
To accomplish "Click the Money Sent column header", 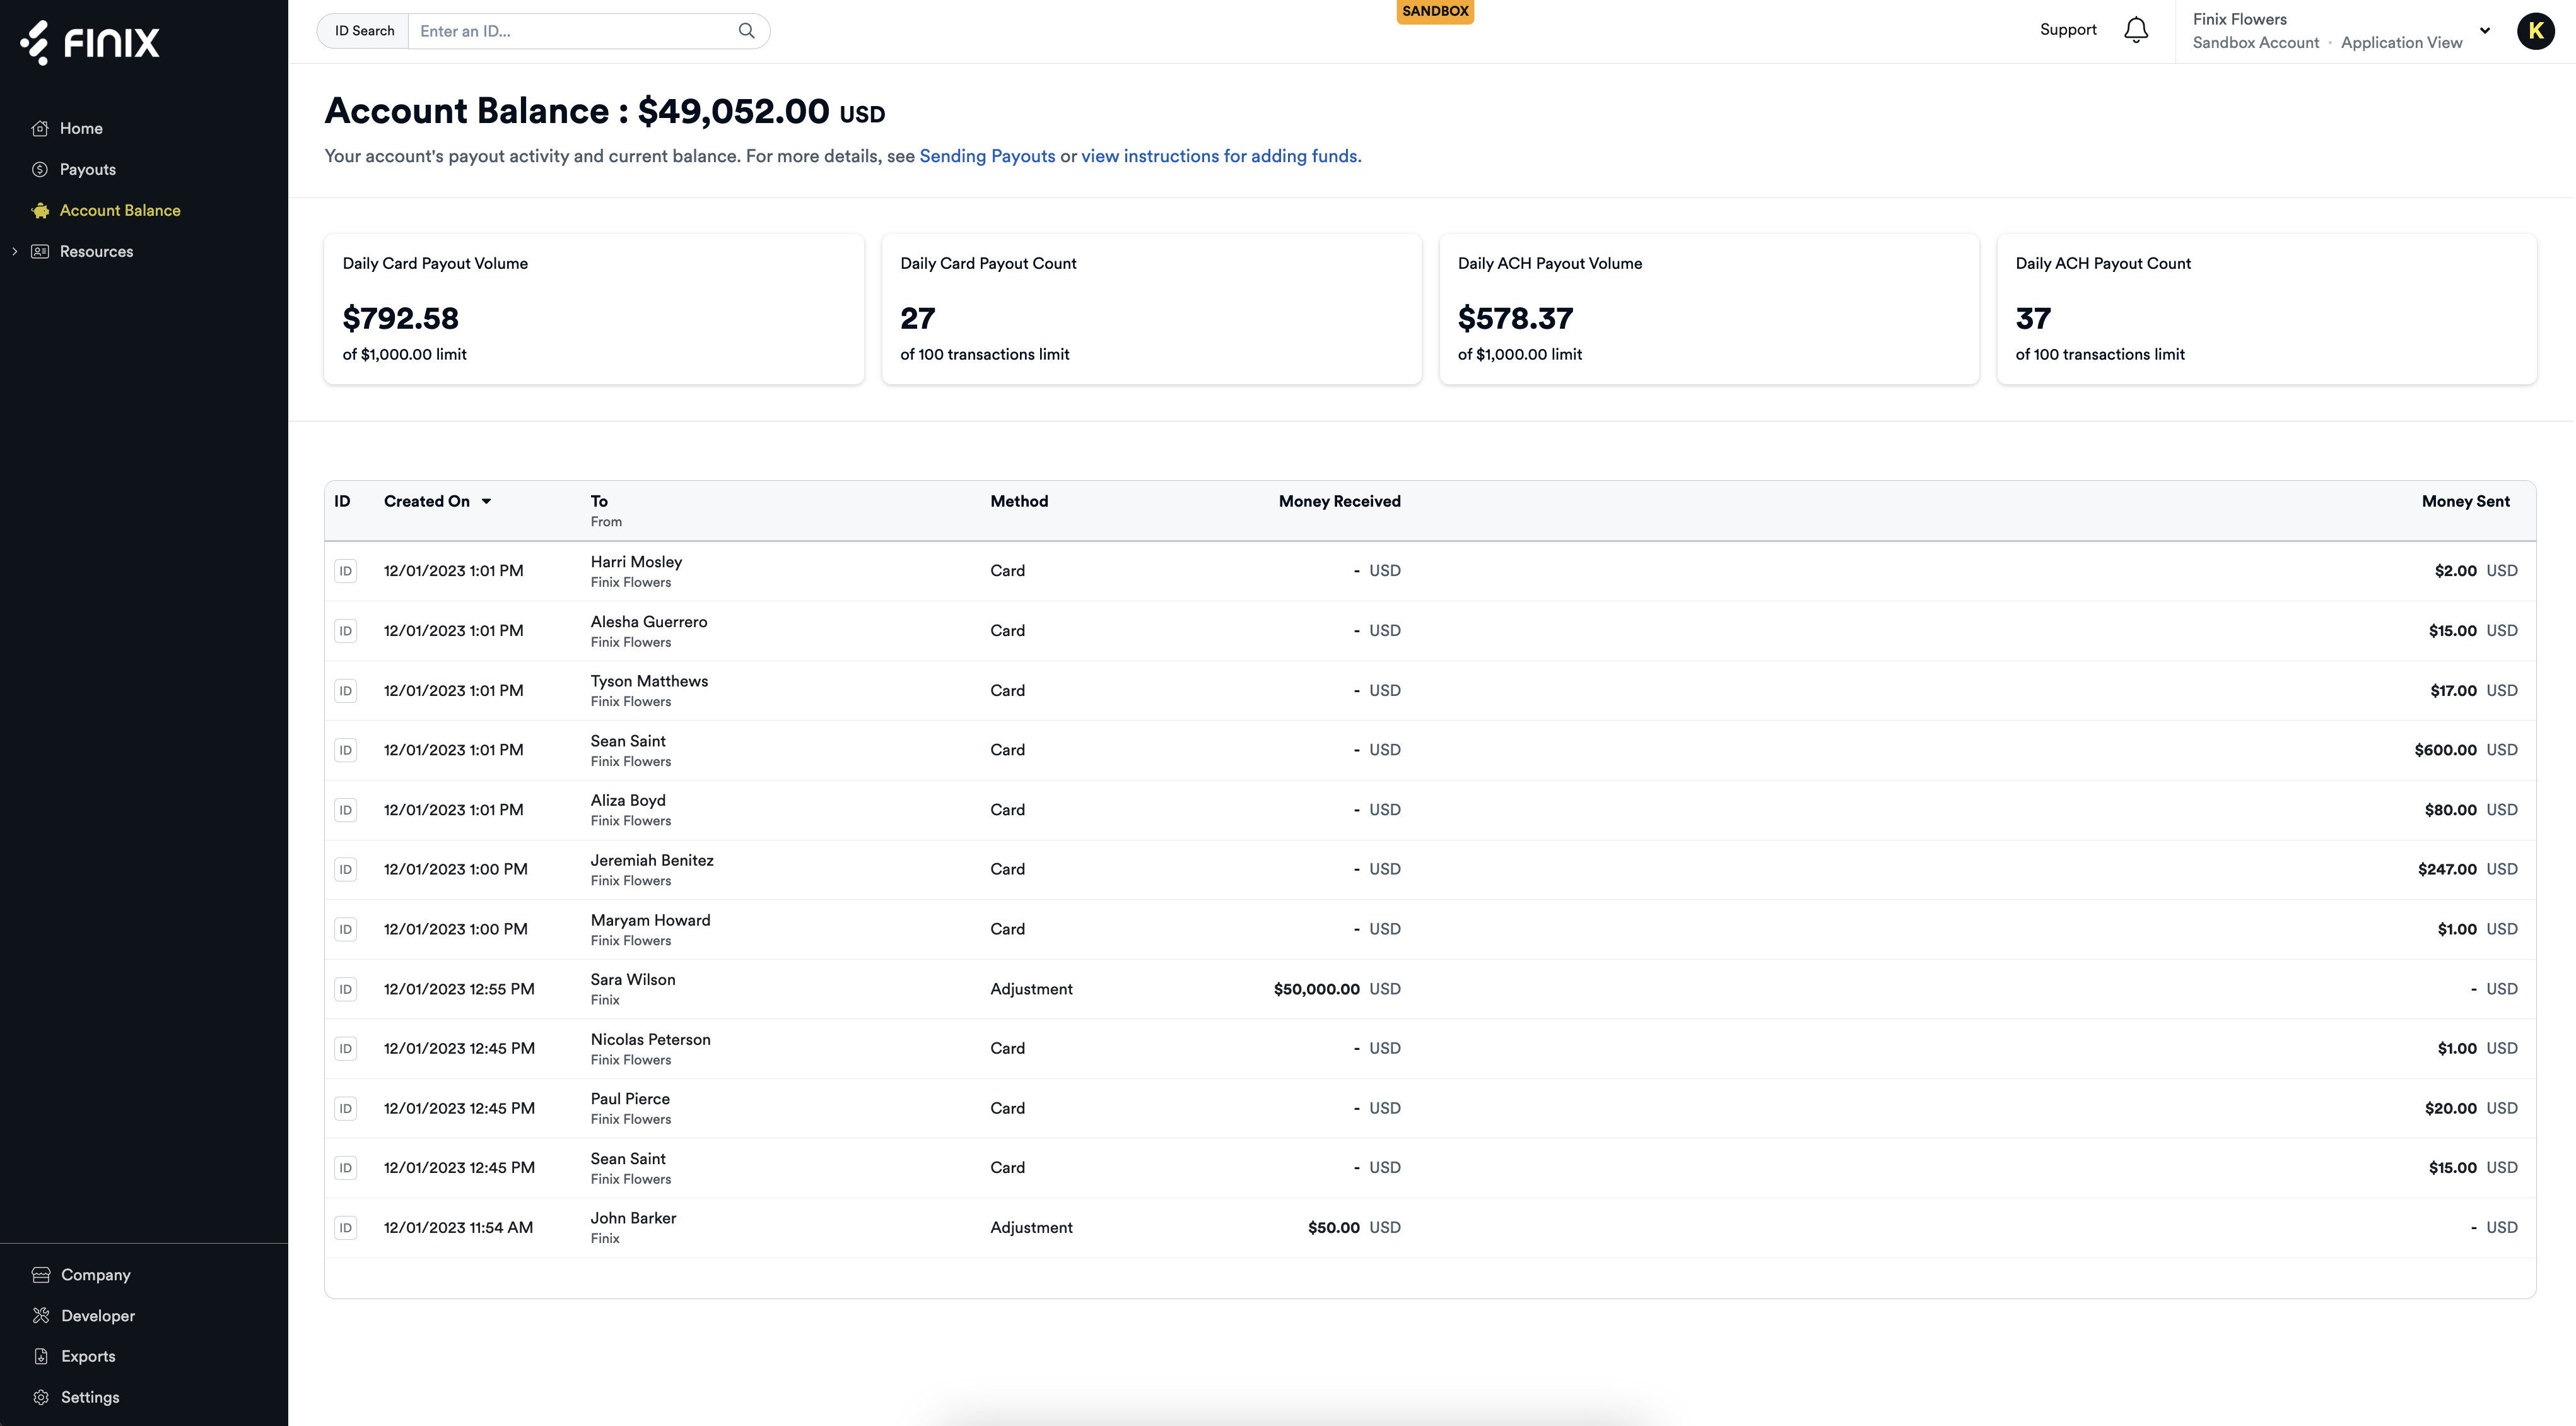I will click(x=2465, y=501).
